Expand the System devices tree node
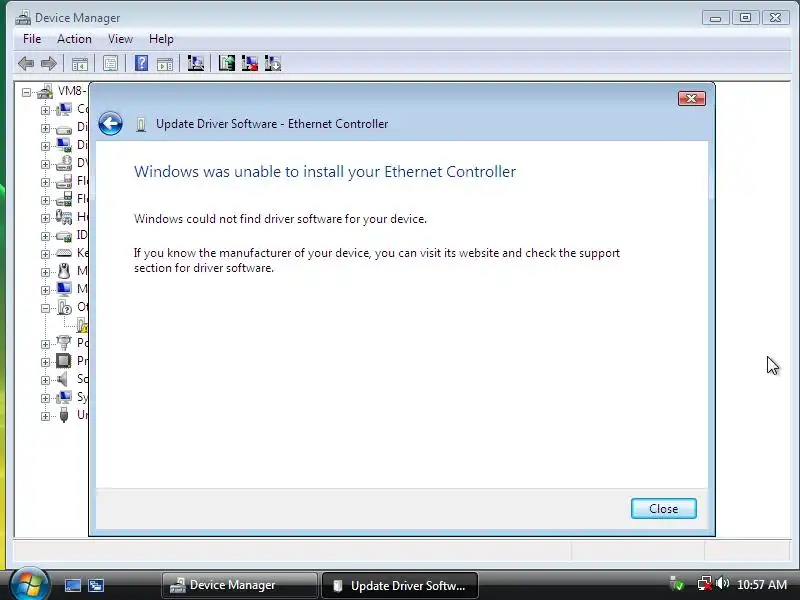Screen dimensions: 800x600 pyautogui.click(x=45, y=398)
